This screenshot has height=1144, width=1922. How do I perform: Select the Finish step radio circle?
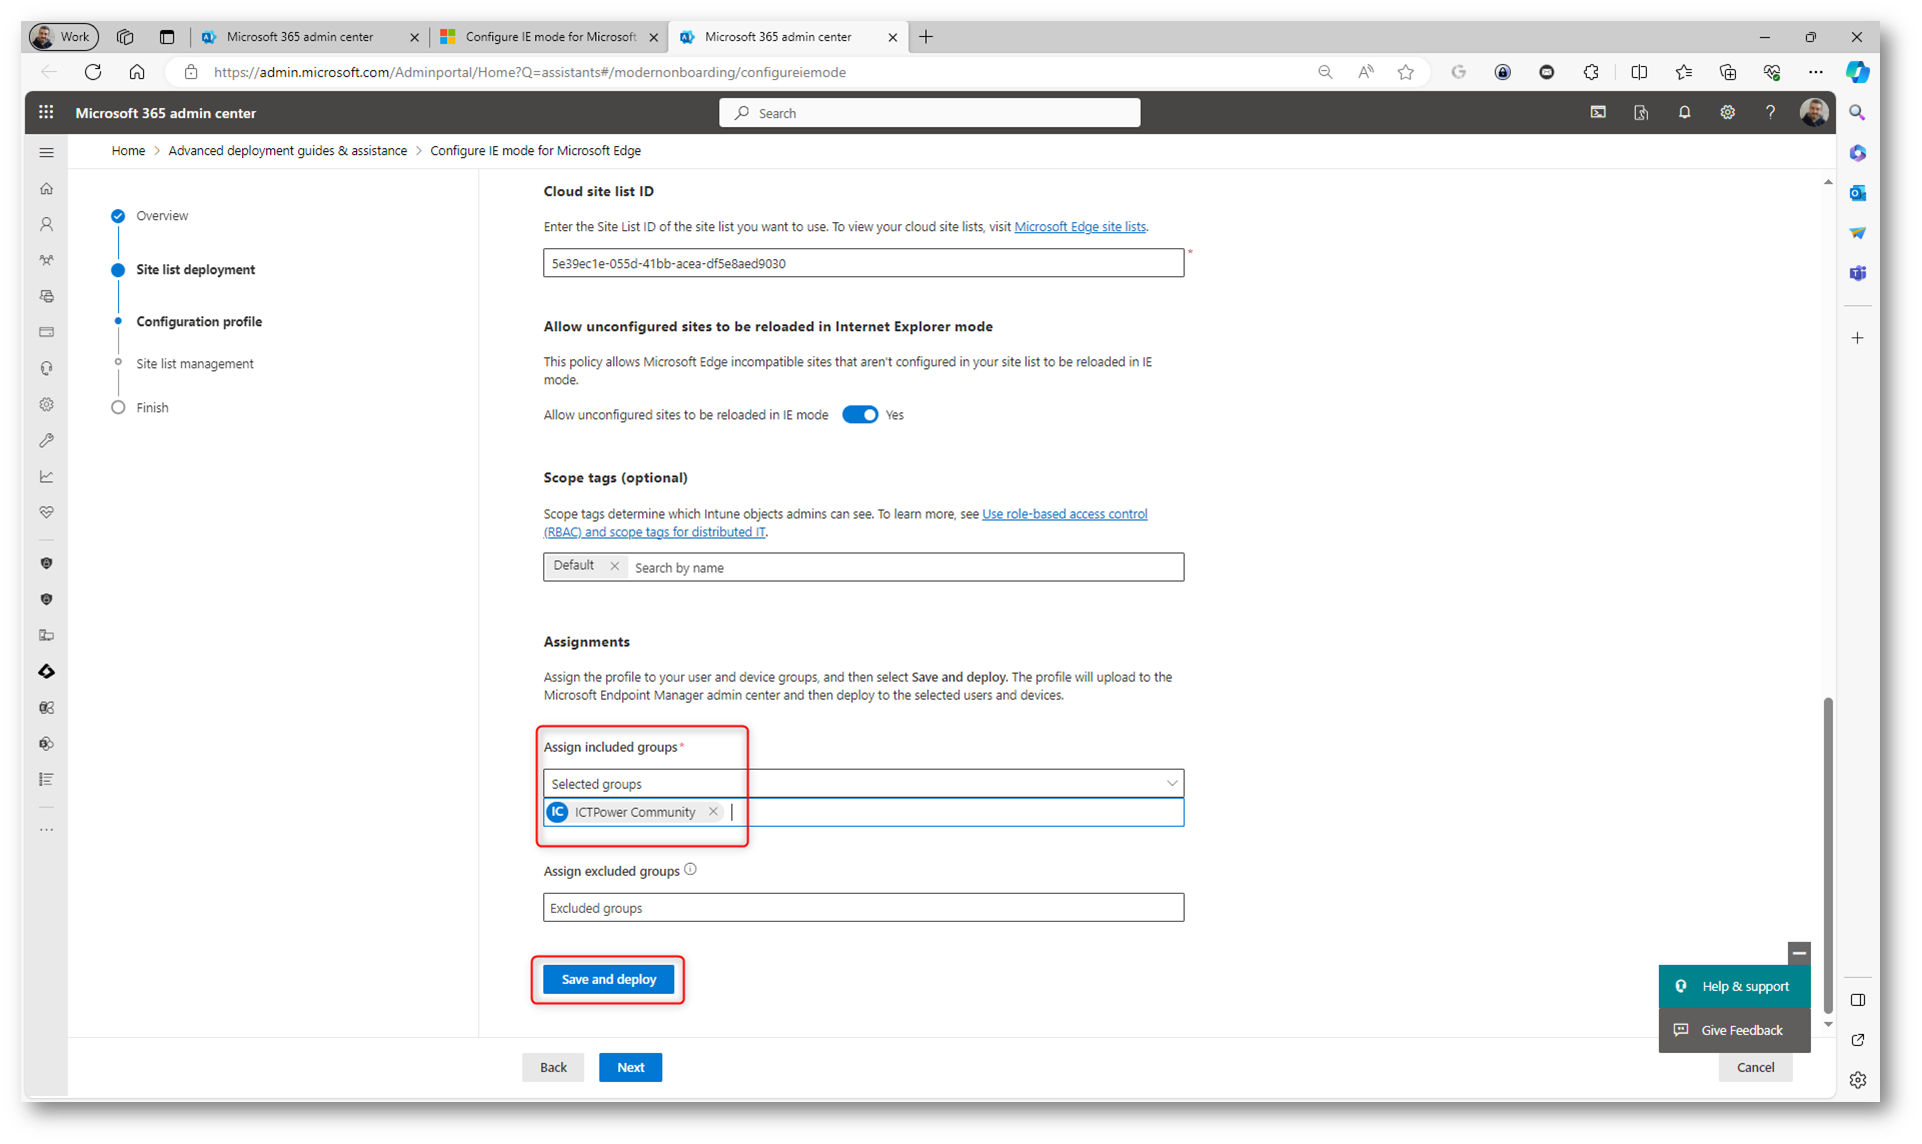coord(118,408)
